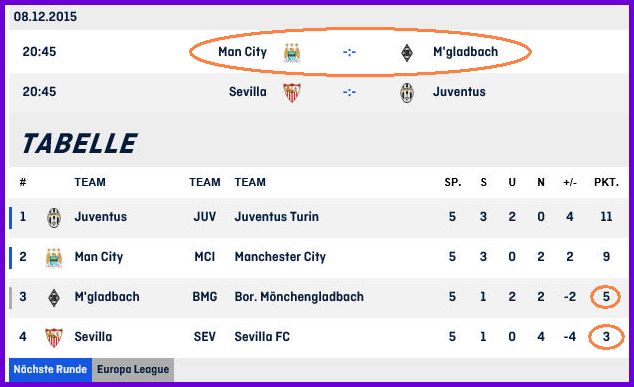Click Sevilla crest in table row 4
This screenshot has width=634, height=387.
click(x=54, y=338)
